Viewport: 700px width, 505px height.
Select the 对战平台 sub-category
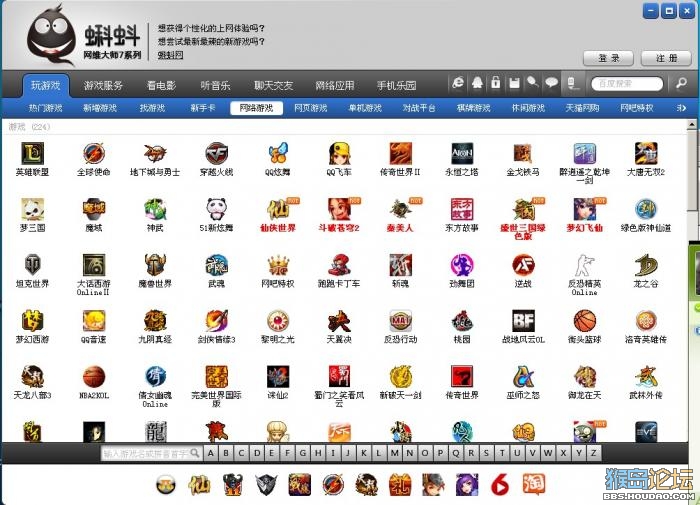[419, 108]
